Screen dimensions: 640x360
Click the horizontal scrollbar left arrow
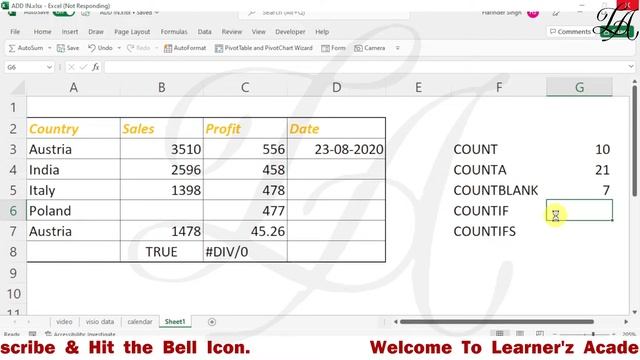396,322
